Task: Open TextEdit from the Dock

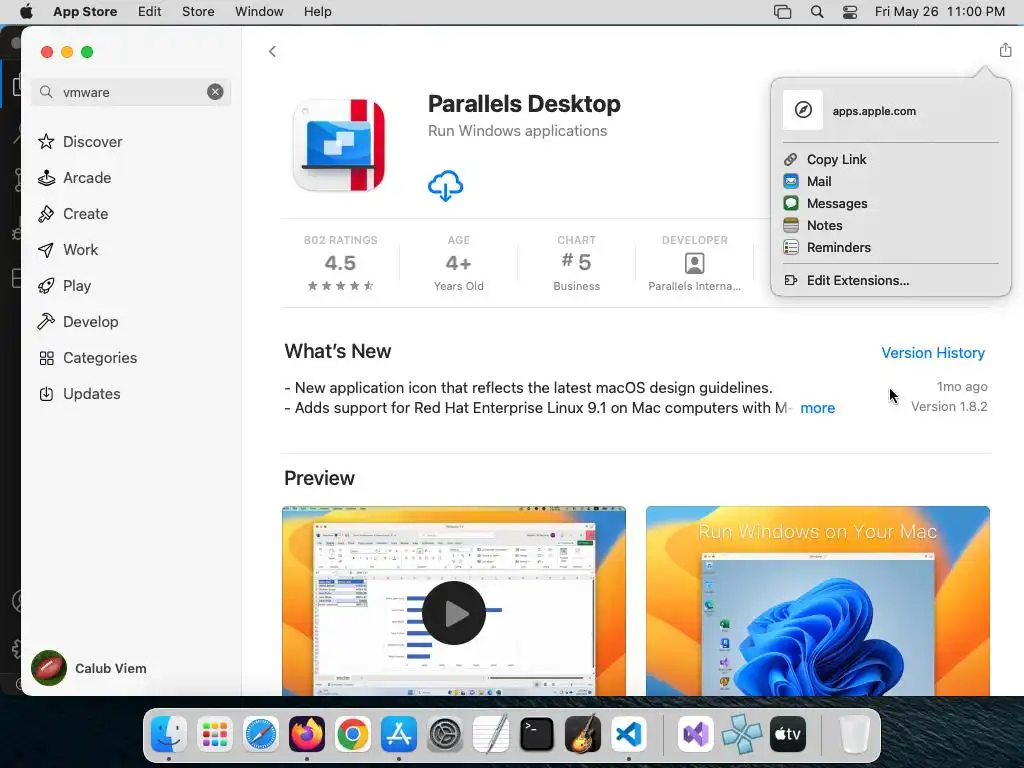Action: tap(490, 734)
